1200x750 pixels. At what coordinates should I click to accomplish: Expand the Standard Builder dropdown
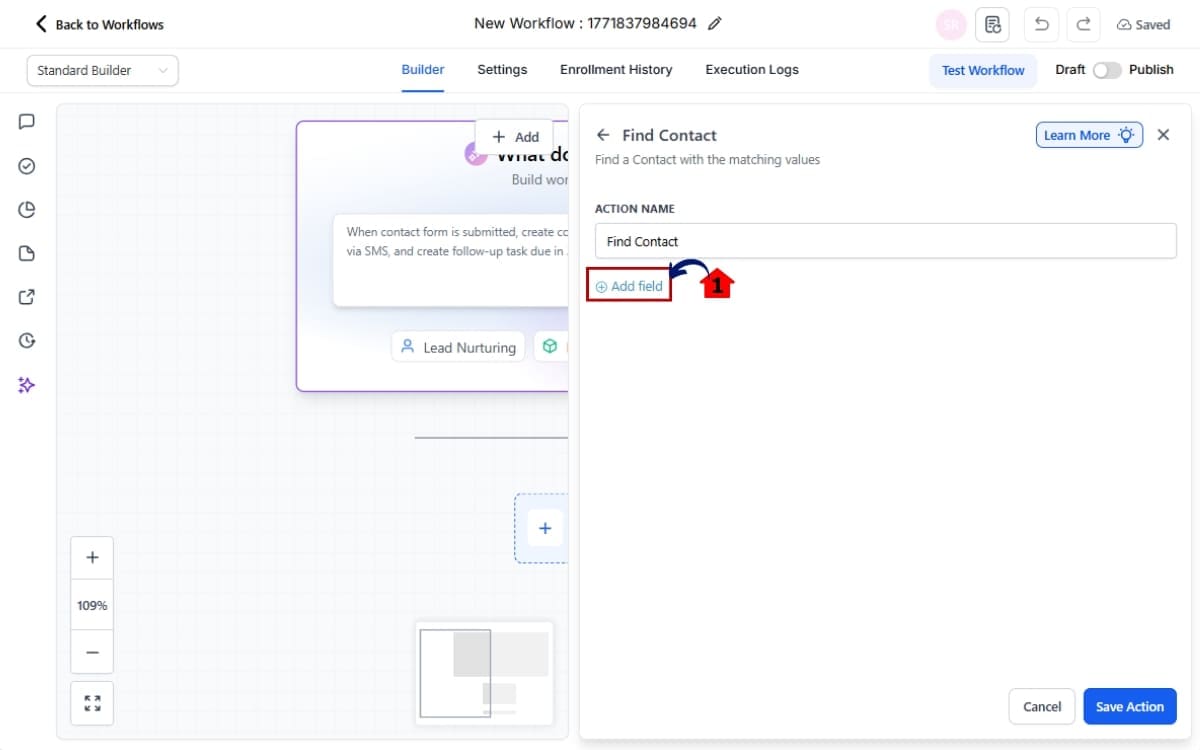pos(102,70)
